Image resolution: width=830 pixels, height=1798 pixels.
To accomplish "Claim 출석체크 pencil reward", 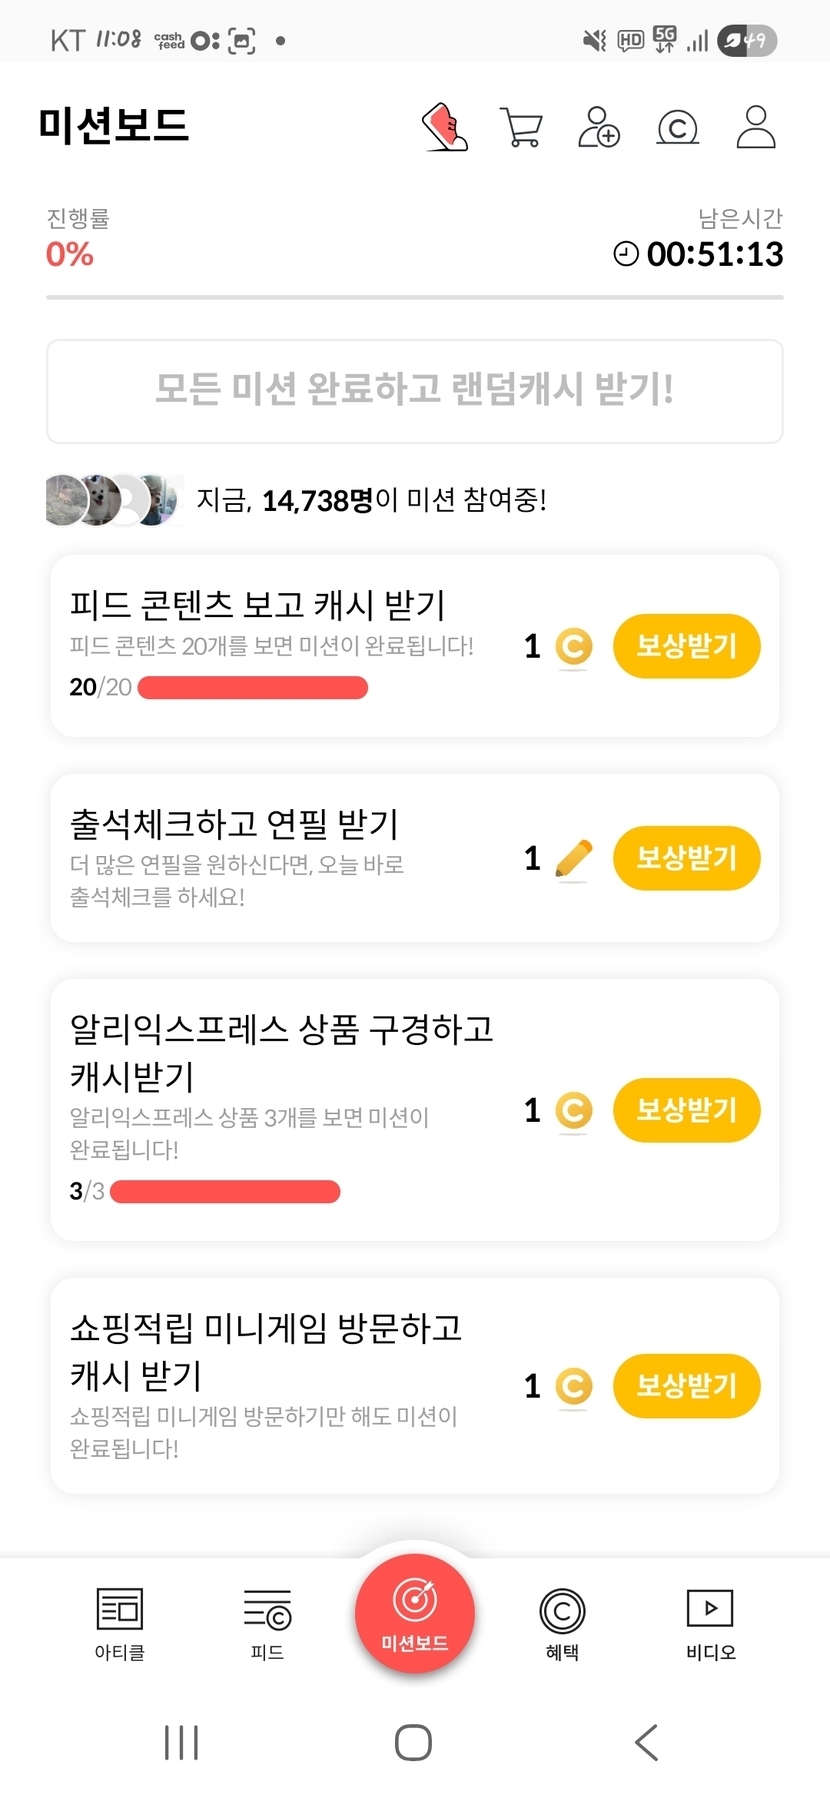I will [686, 858].
